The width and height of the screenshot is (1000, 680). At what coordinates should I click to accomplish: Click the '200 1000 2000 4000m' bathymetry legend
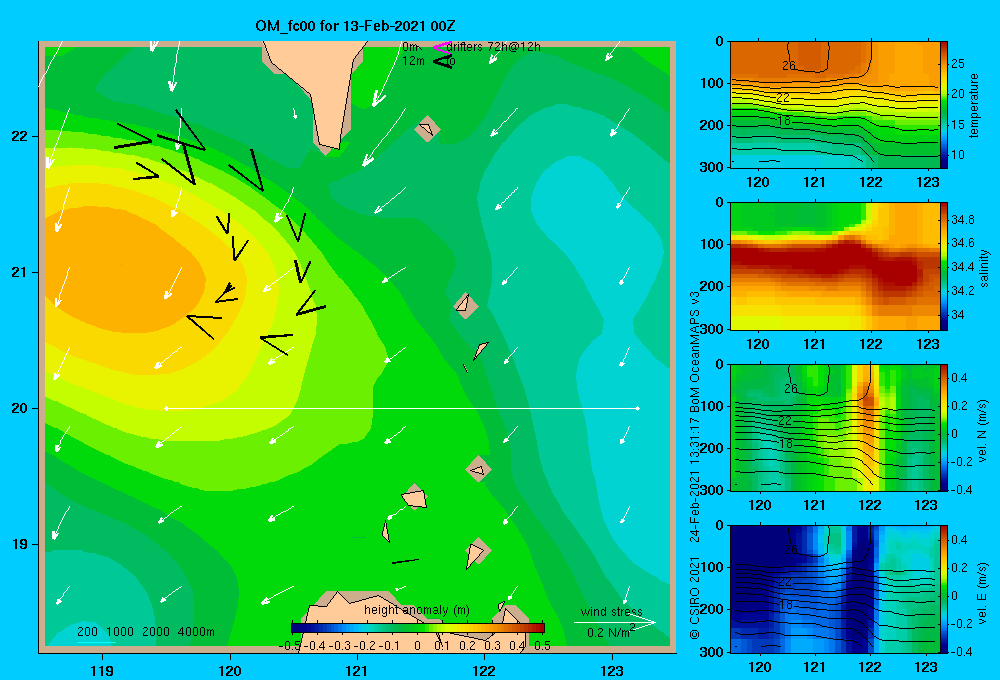pyautogui.click(x=146, y=632)
